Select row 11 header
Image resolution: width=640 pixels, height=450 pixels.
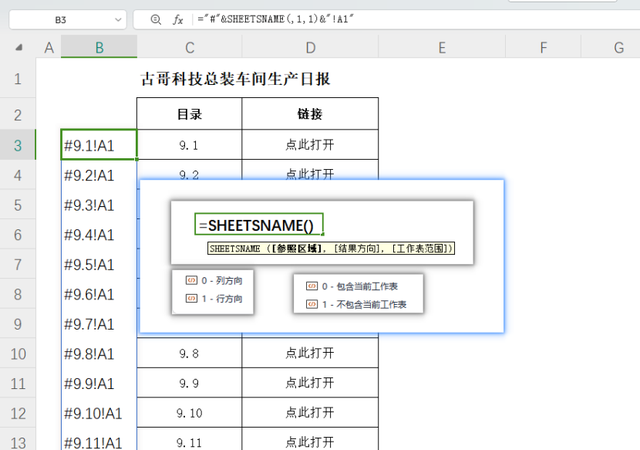coord(18,384)
